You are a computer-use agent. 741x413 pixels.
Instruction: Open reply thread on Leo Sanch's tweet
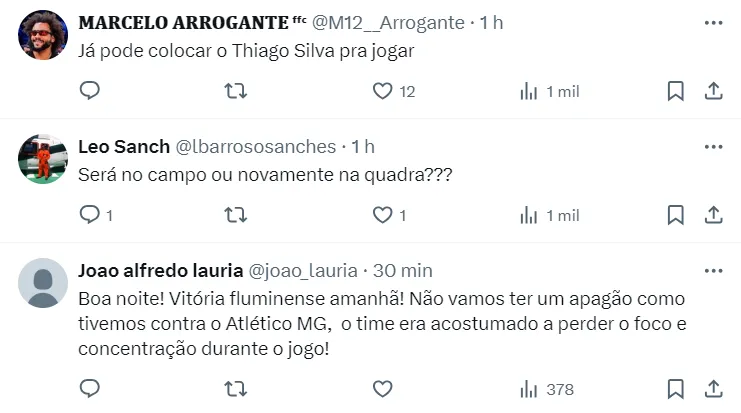coord(89,215)
